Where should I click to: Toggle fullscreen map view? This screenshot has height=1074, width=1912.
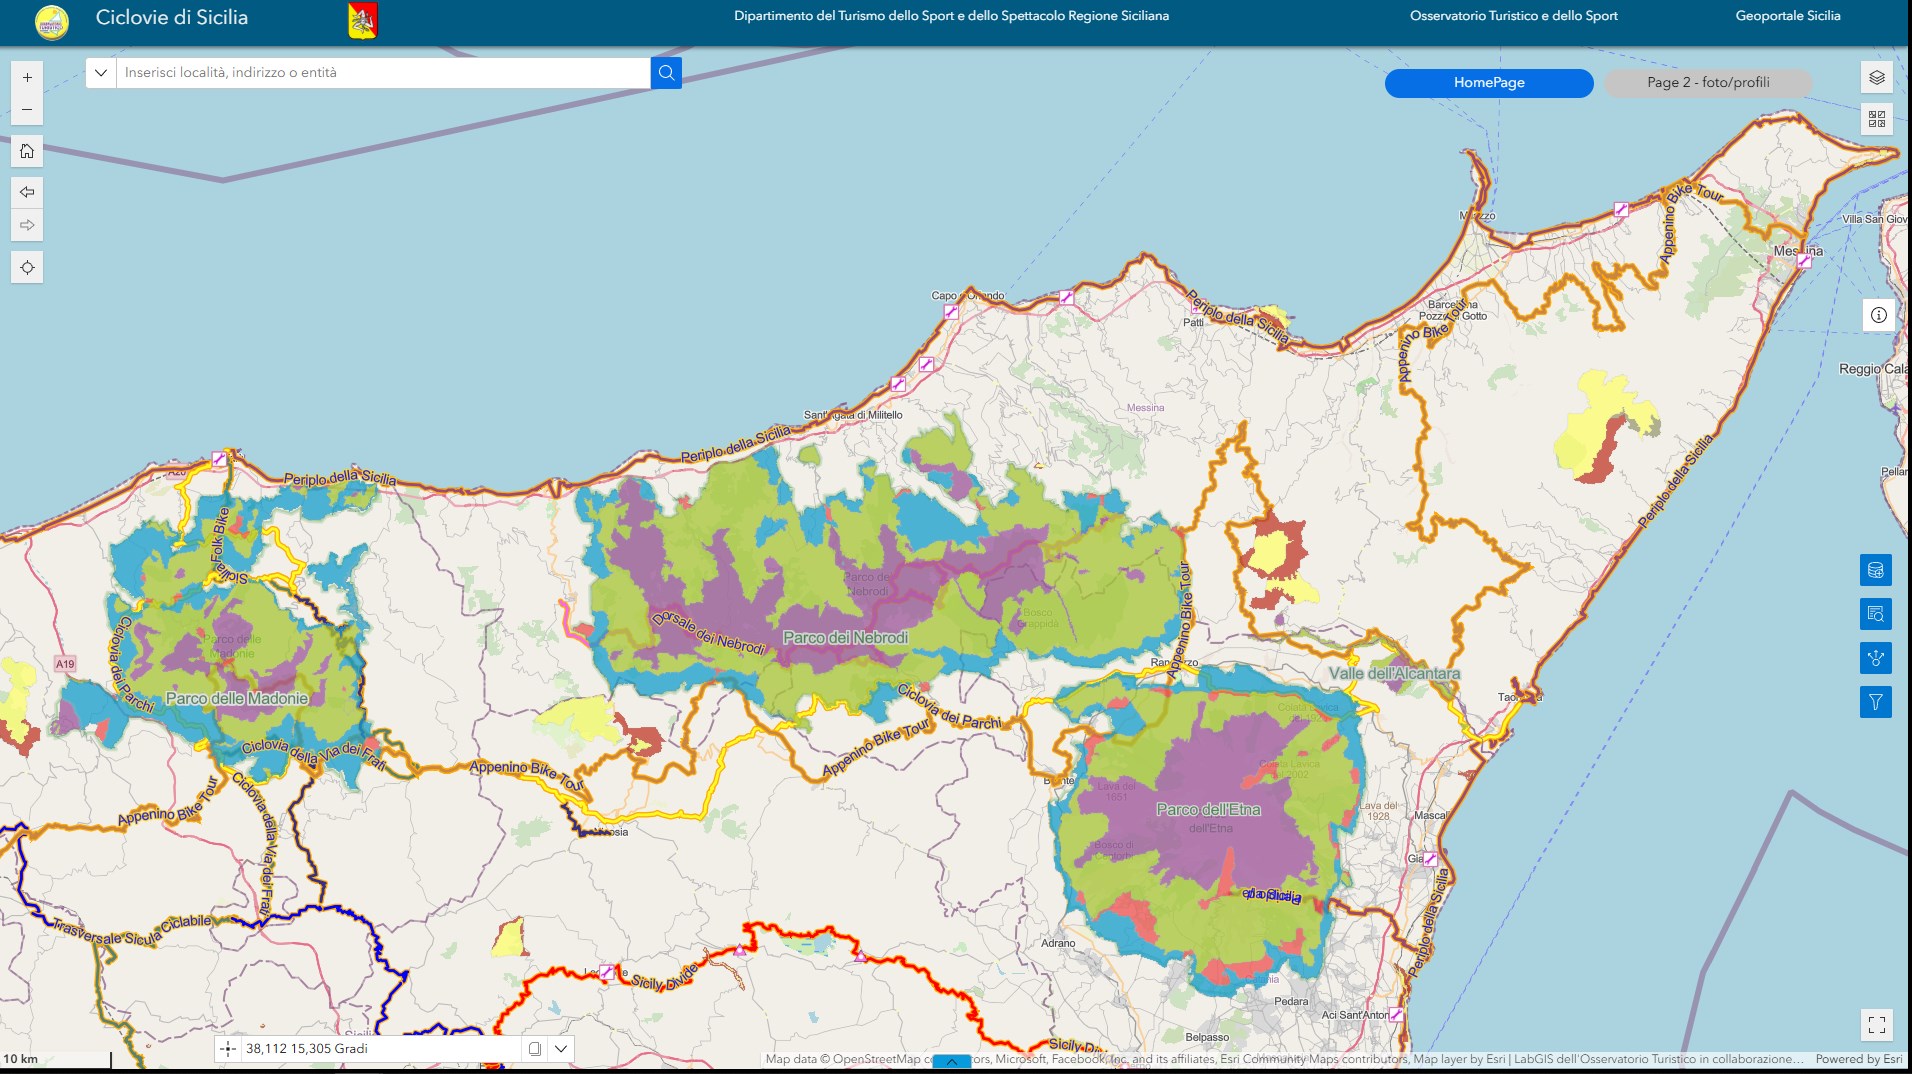pos(1877,1025)
